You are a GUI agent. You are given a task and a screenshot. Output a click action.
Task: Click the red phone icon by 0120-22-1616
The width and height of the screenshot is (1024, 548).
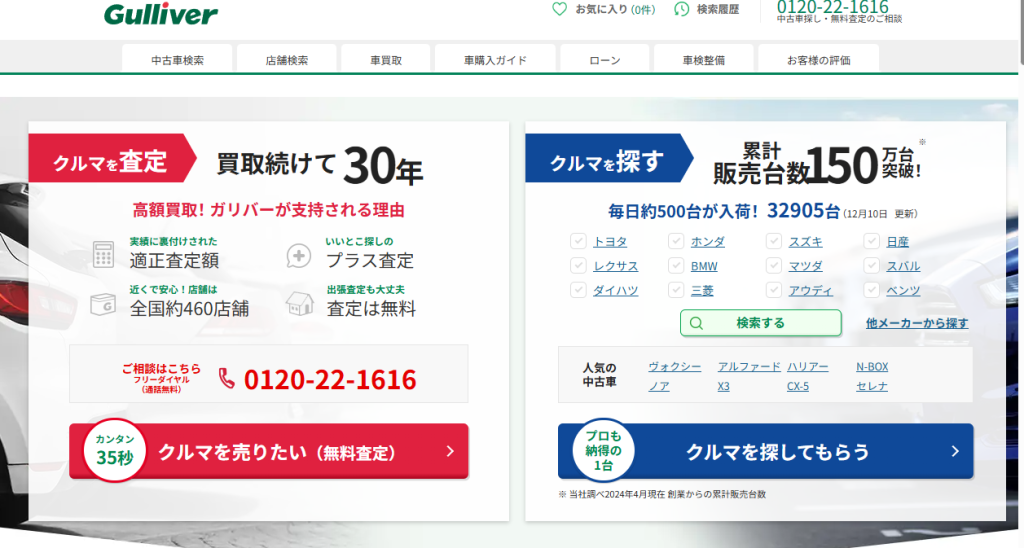point(227,379)
